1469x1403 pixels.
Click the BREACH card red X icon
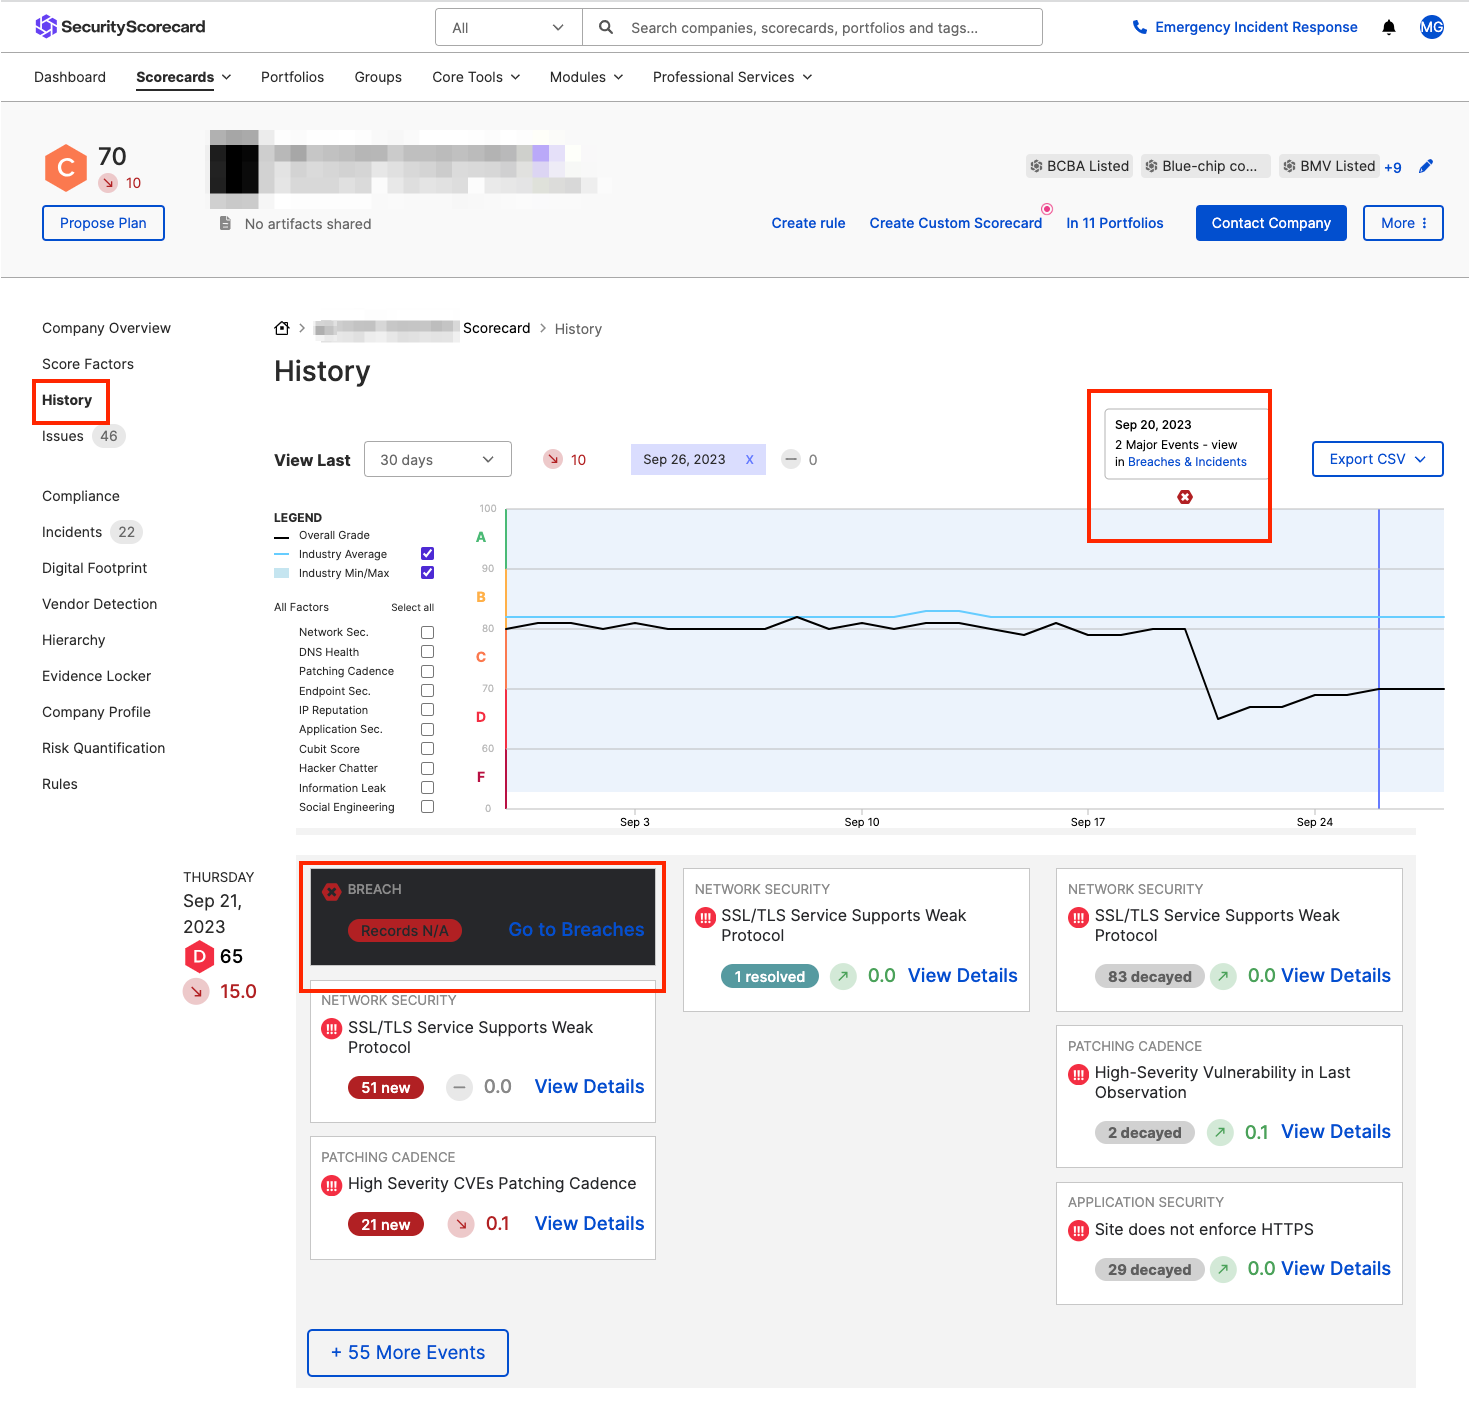332,891
